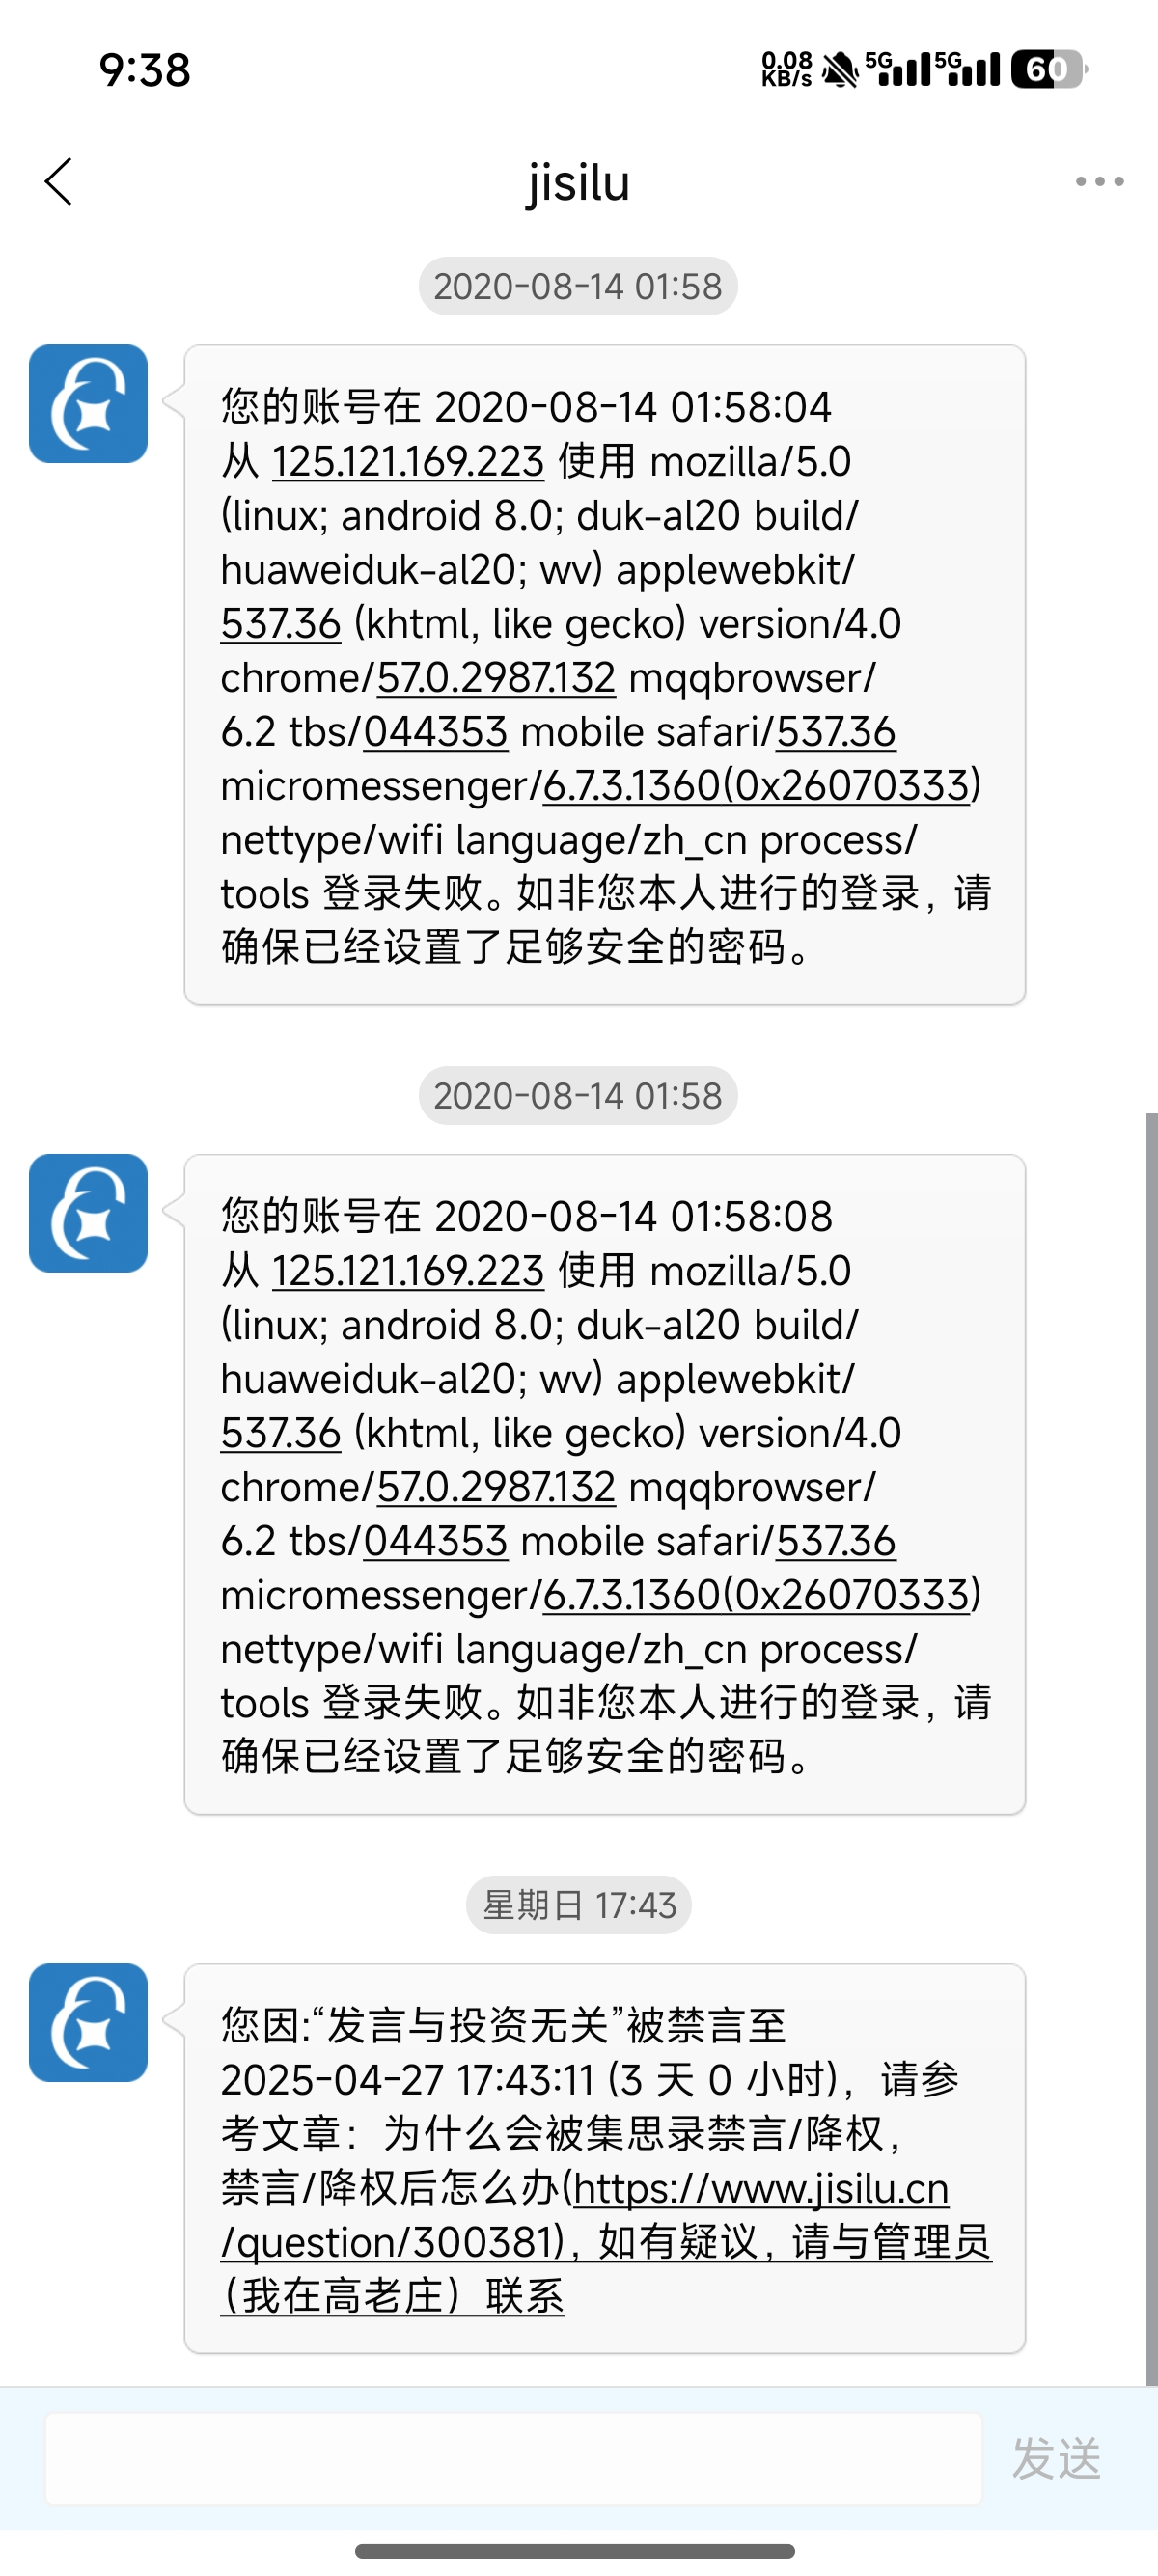Tap the jisilu avatar beside the mute notice
1158x2576 pixels.
(88, 2022)
